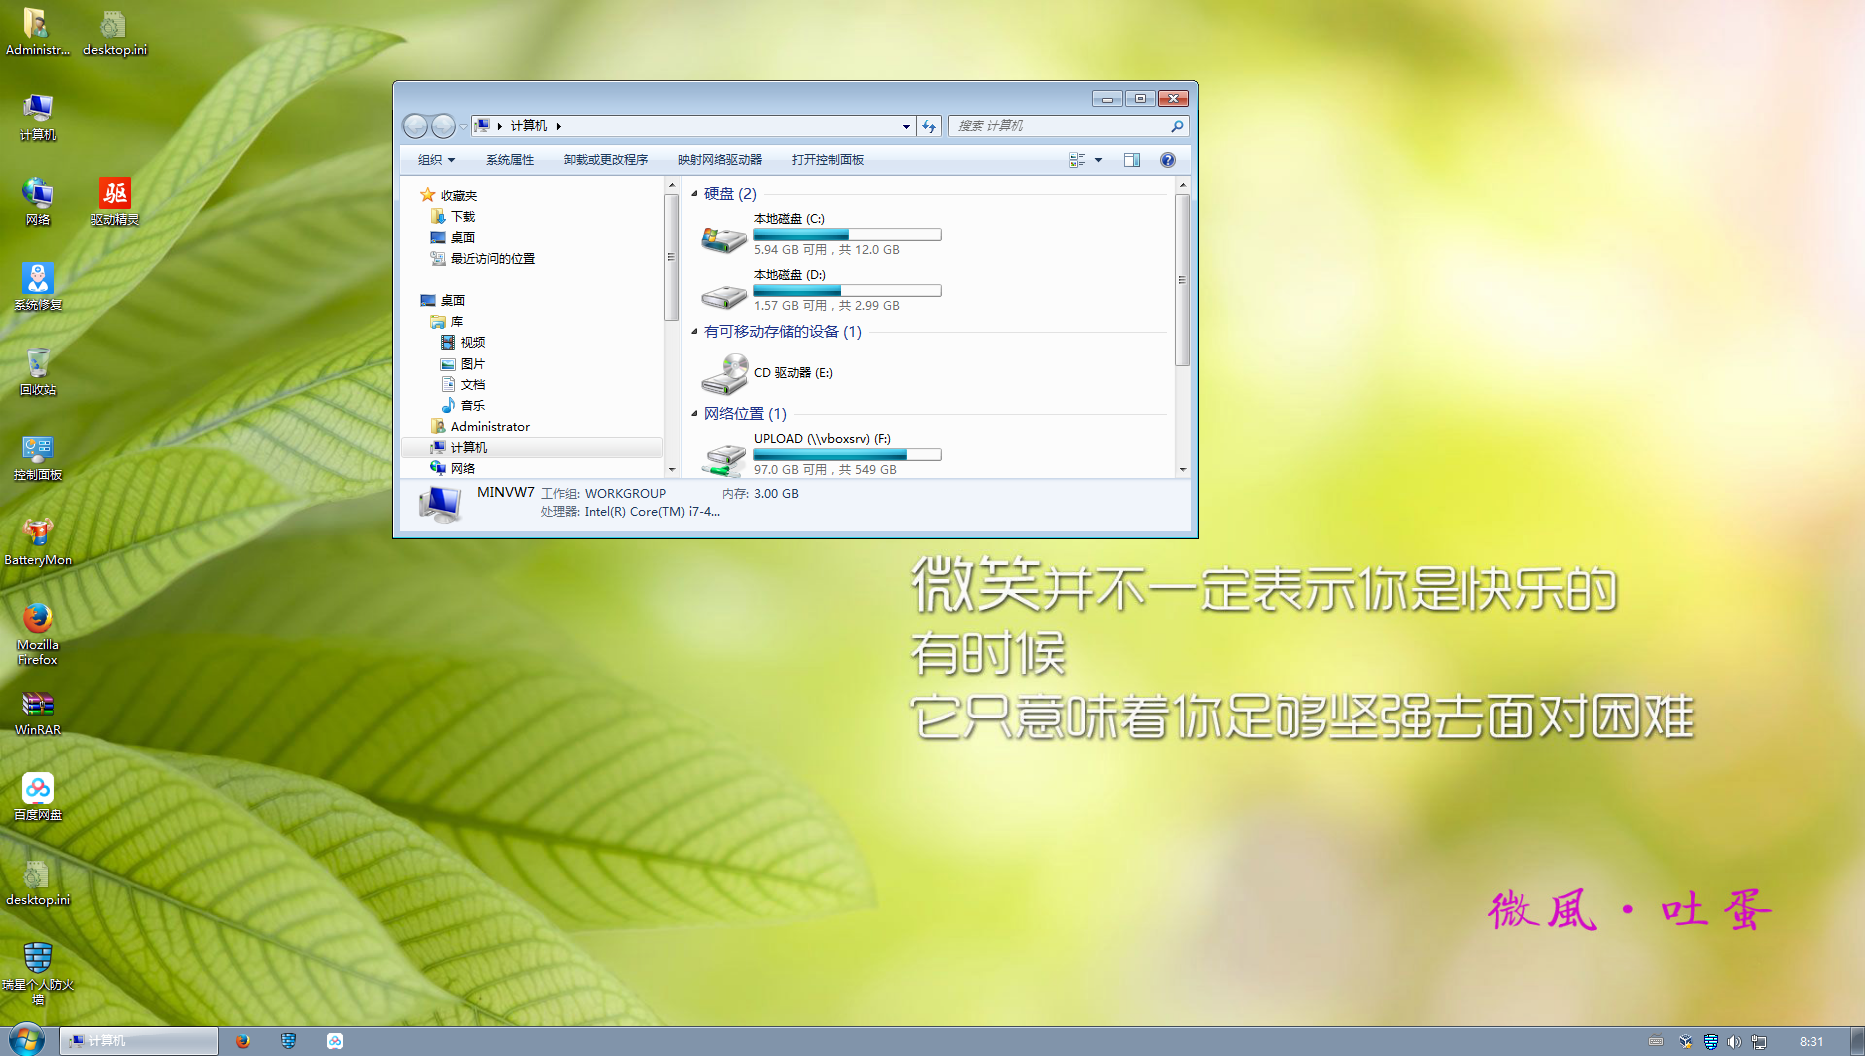1865x1056 pixels.
Task: Select the 回收站 desktop icon
Action: (38, 372)
